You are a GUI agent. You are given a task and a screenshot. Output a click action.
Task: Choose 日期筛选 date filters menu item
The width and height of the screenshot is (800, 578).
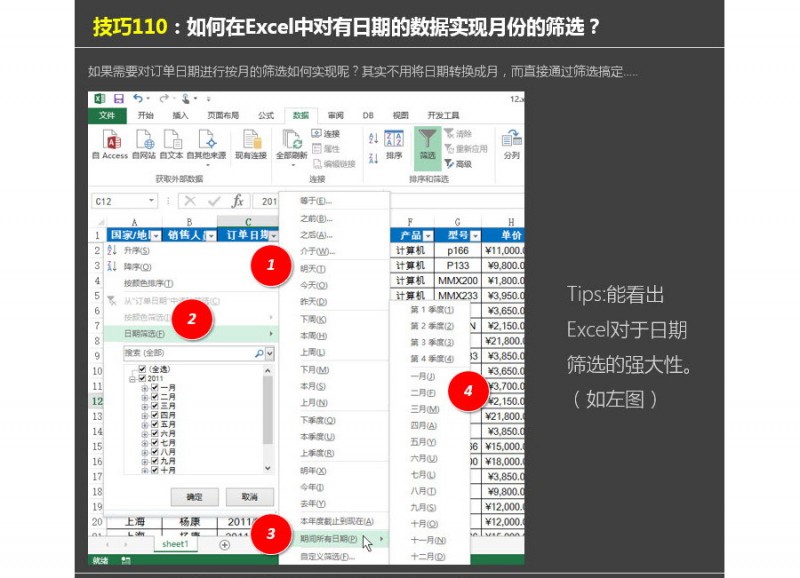coord(191,334)
